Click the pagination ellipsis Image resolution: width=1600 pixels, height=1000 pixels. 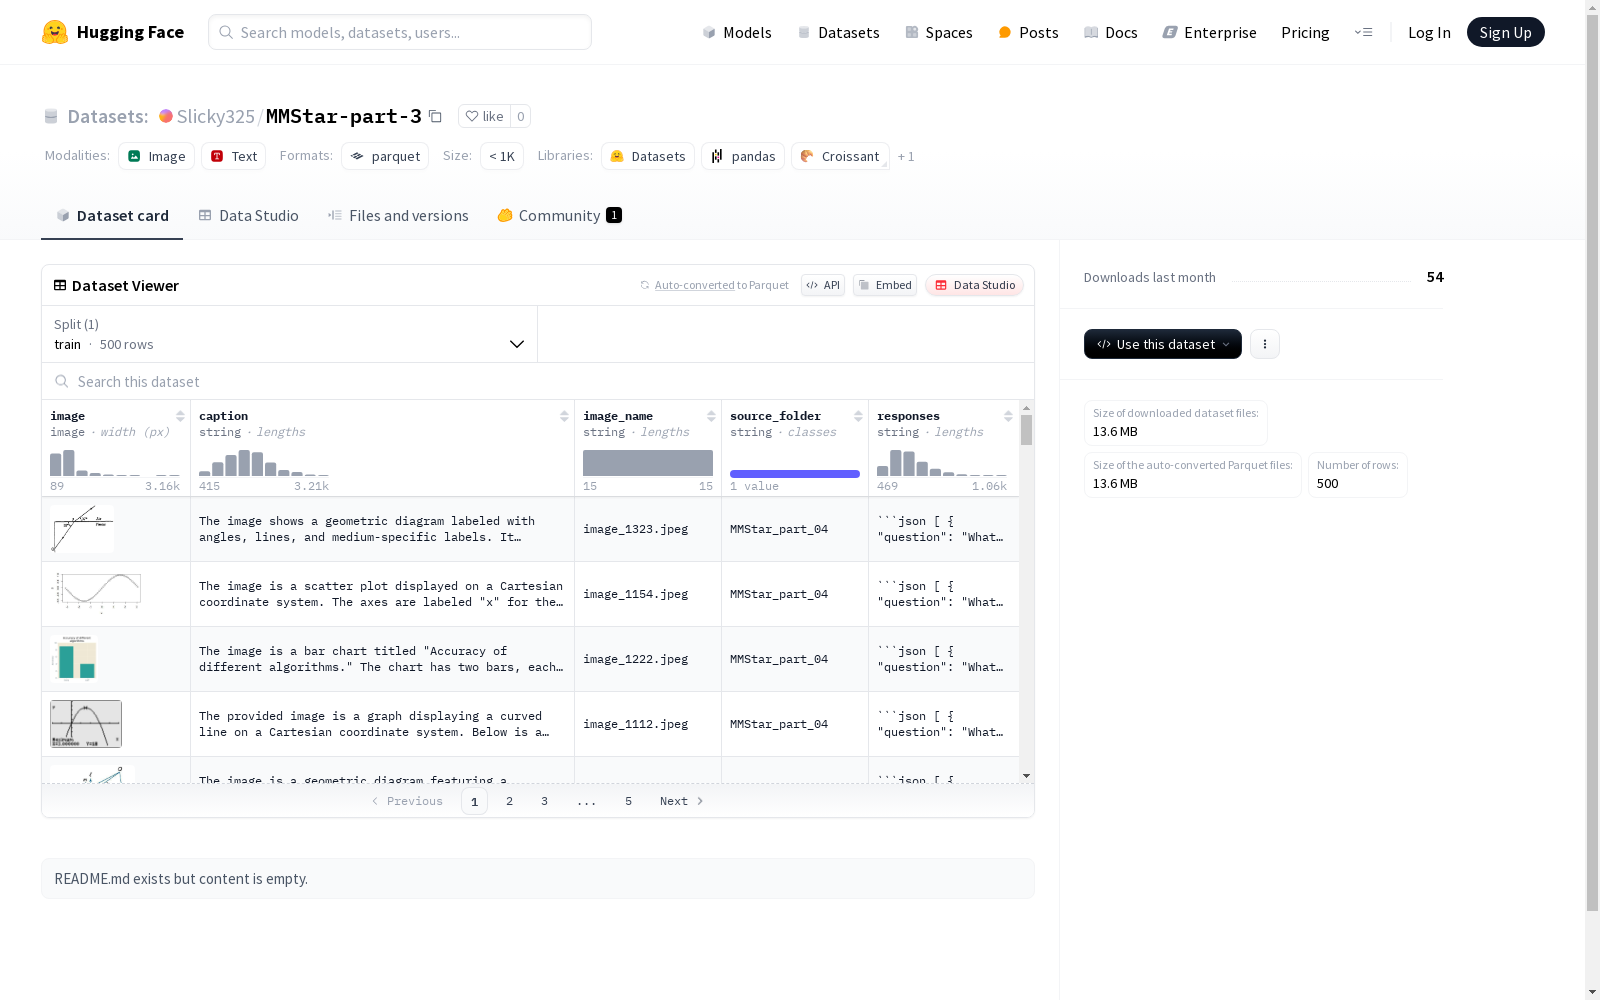586,801
